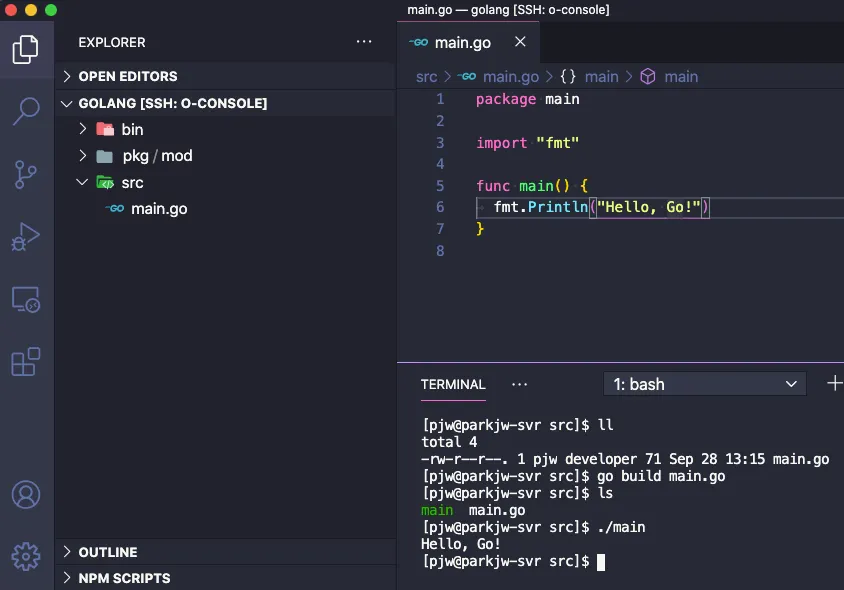Click the pkg/mod folder icon
The image size is (844, 590).
coord(104,156)
